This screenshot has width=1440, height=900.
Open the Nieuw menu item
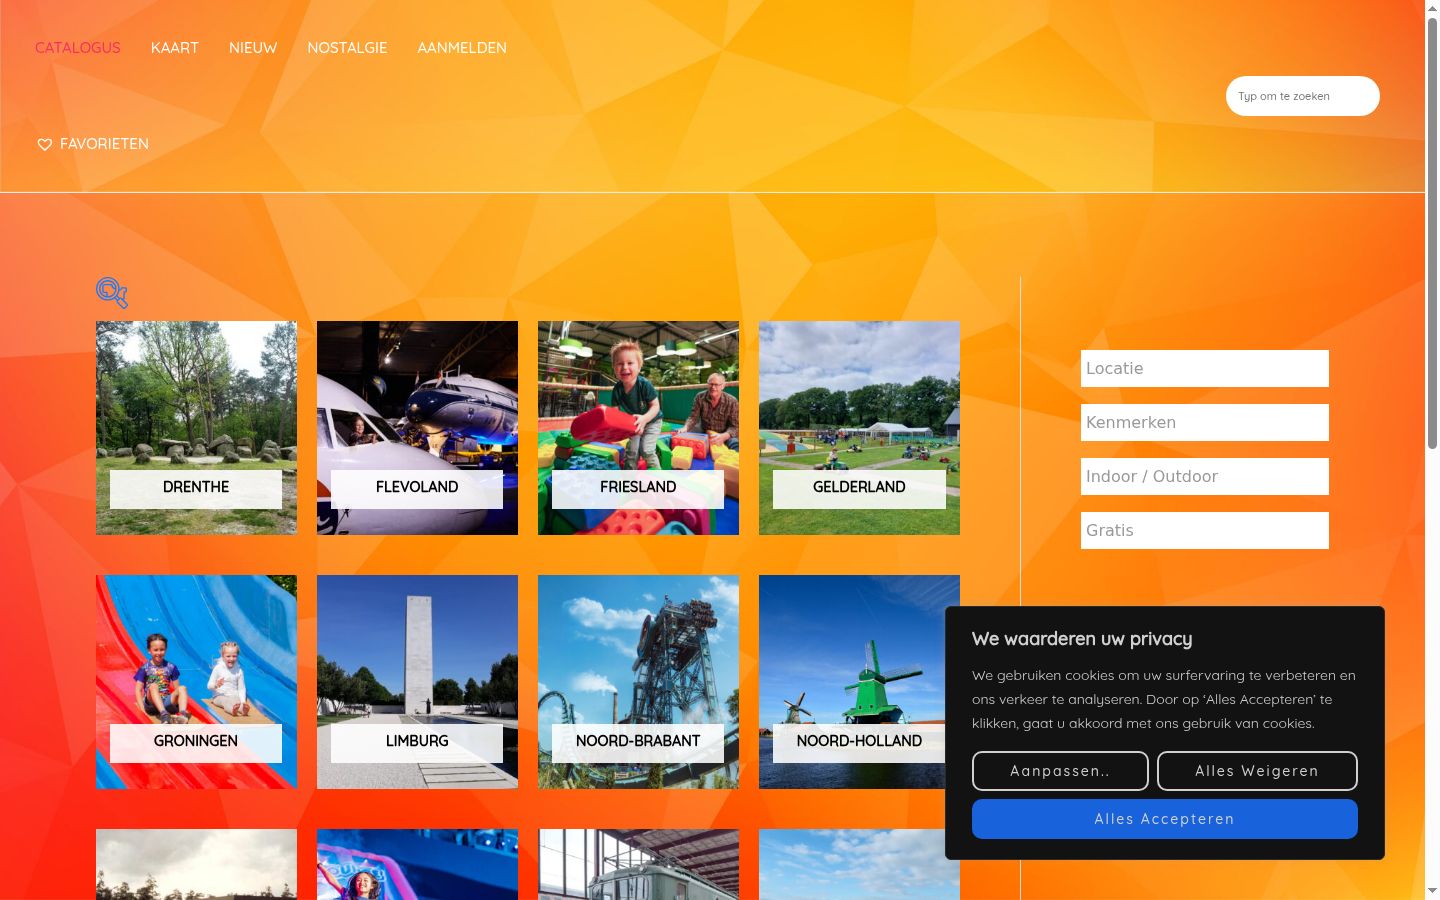click(253, 48)
